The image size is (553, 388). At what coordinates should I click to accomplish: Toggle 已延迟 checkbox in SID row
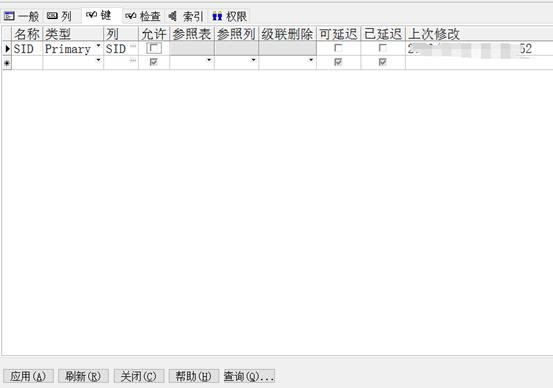pos(383,48)
